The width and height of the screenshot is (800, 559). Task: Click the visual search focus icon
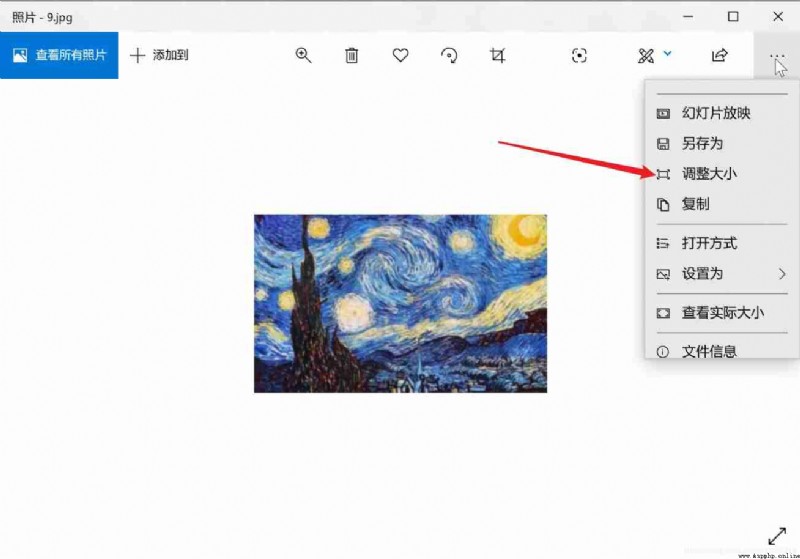click(579, 55)
